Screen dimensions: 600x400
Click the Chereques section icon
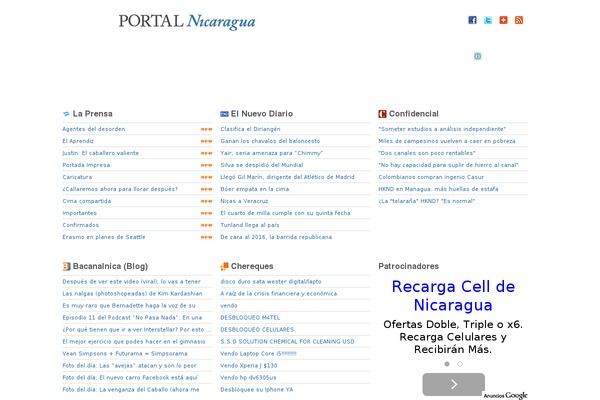click(224, 266)
